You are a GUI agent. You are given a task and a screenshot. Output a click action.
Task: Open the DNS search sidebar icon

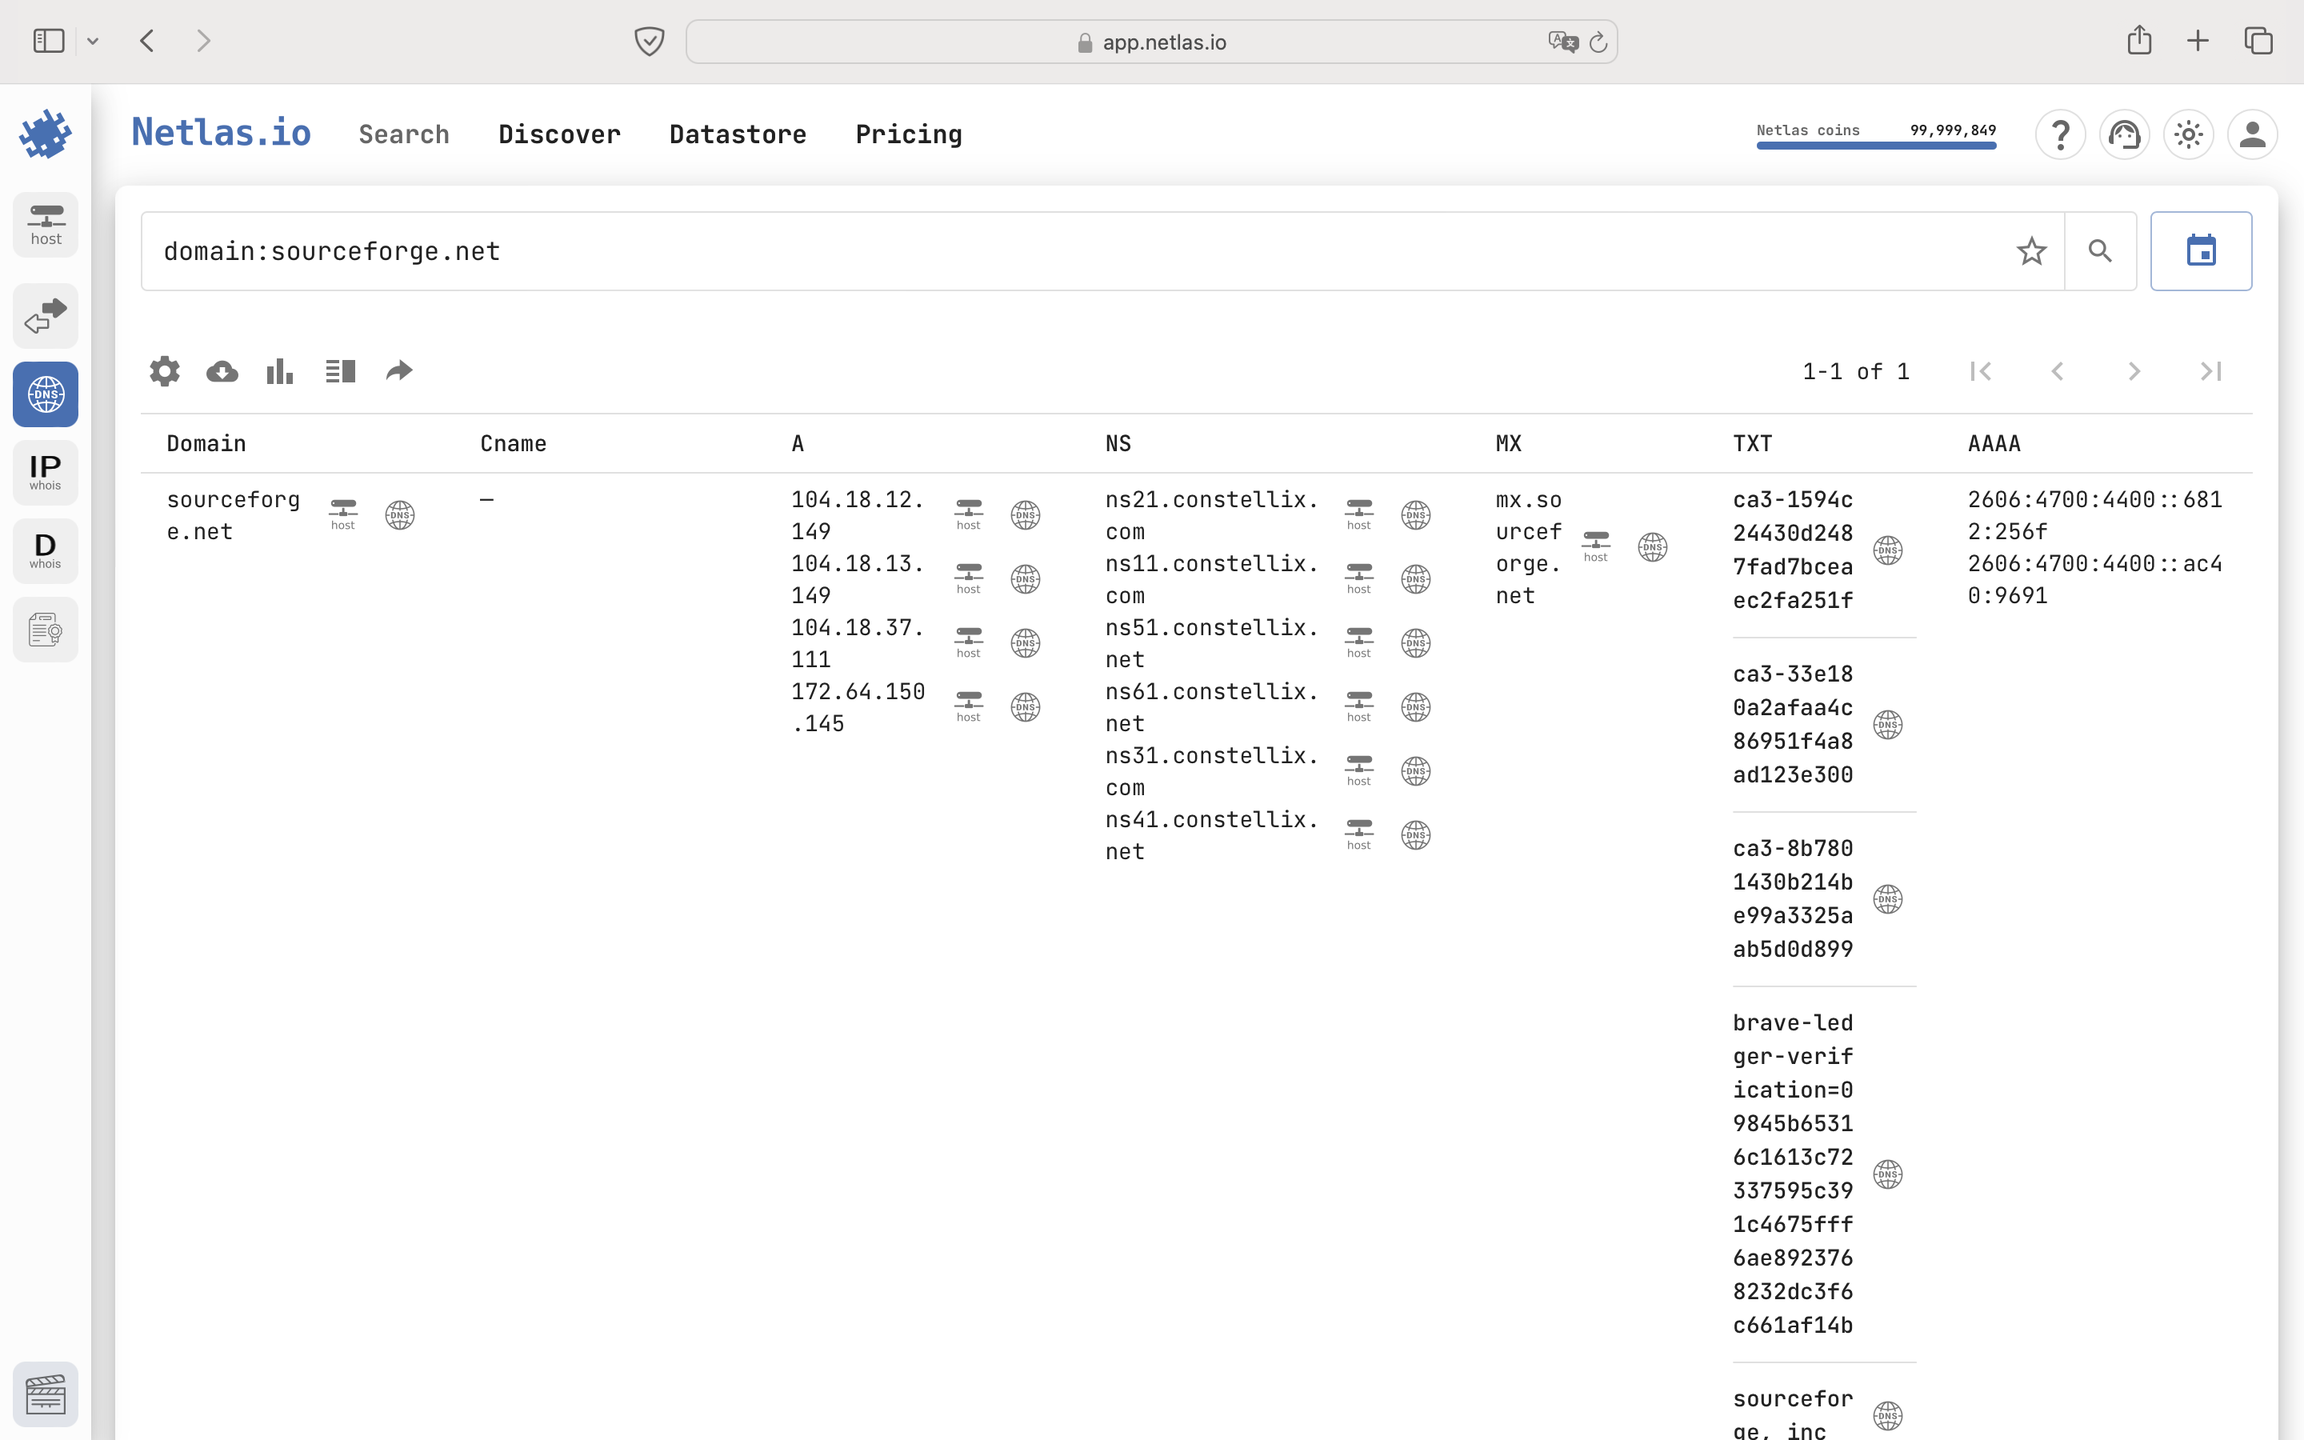[x=46, y=394]
